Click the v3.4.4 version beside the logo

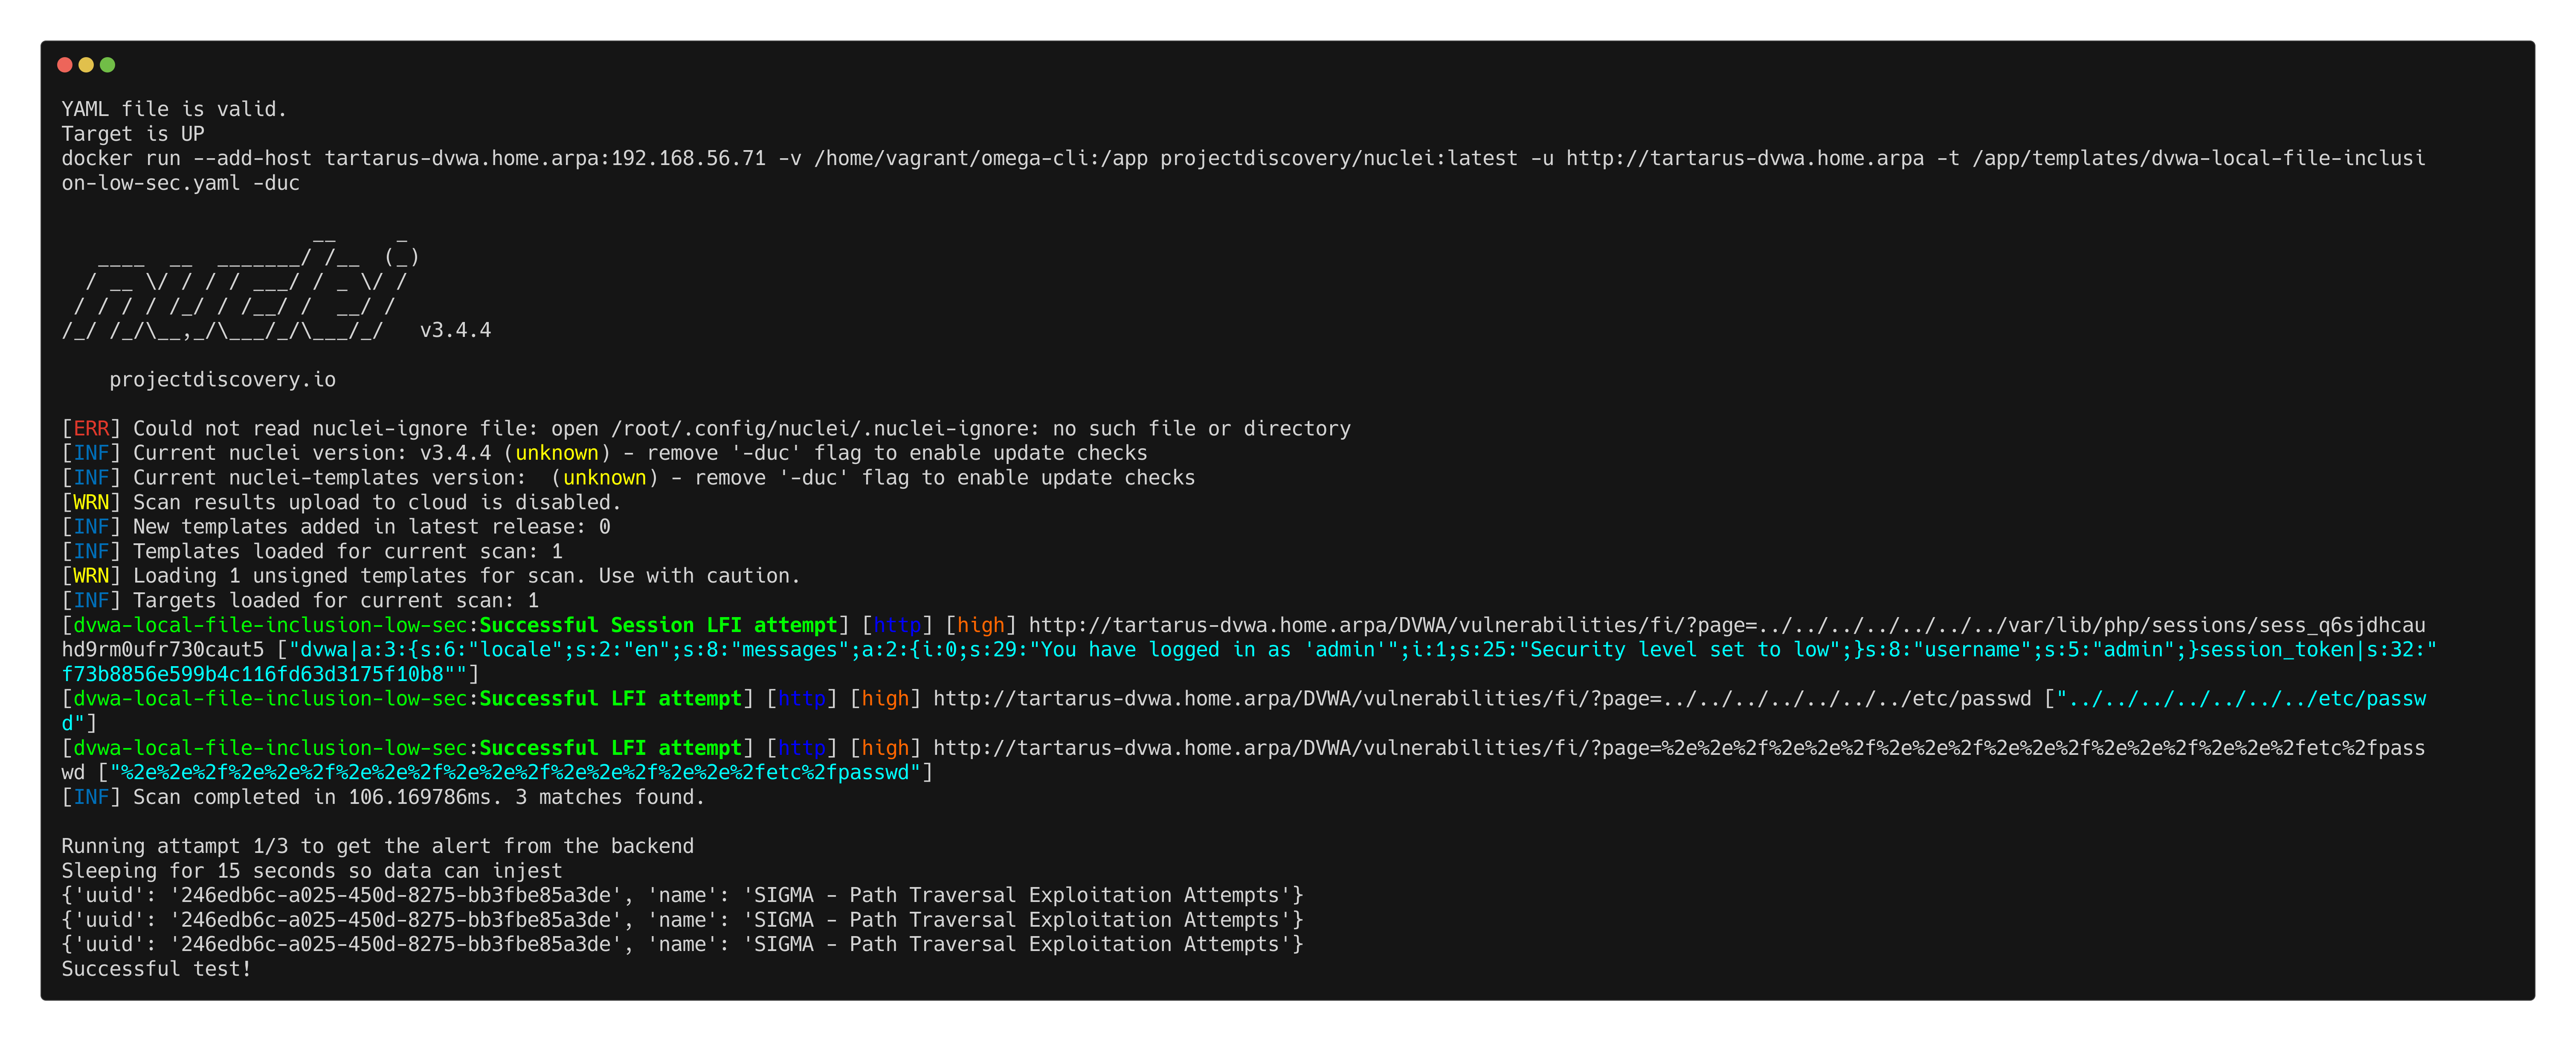click(x=455, y=331)
